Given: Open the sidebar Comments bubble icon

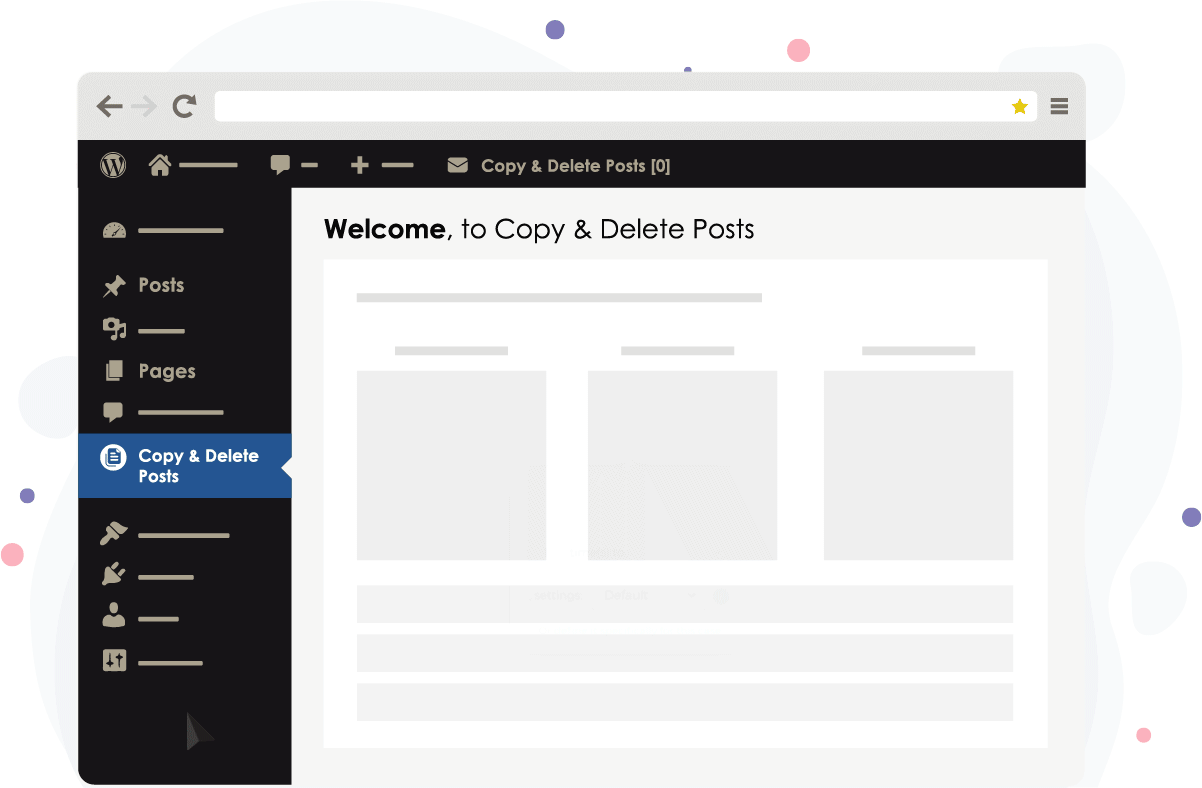Looking at the screenshot, I should [114, 411].
